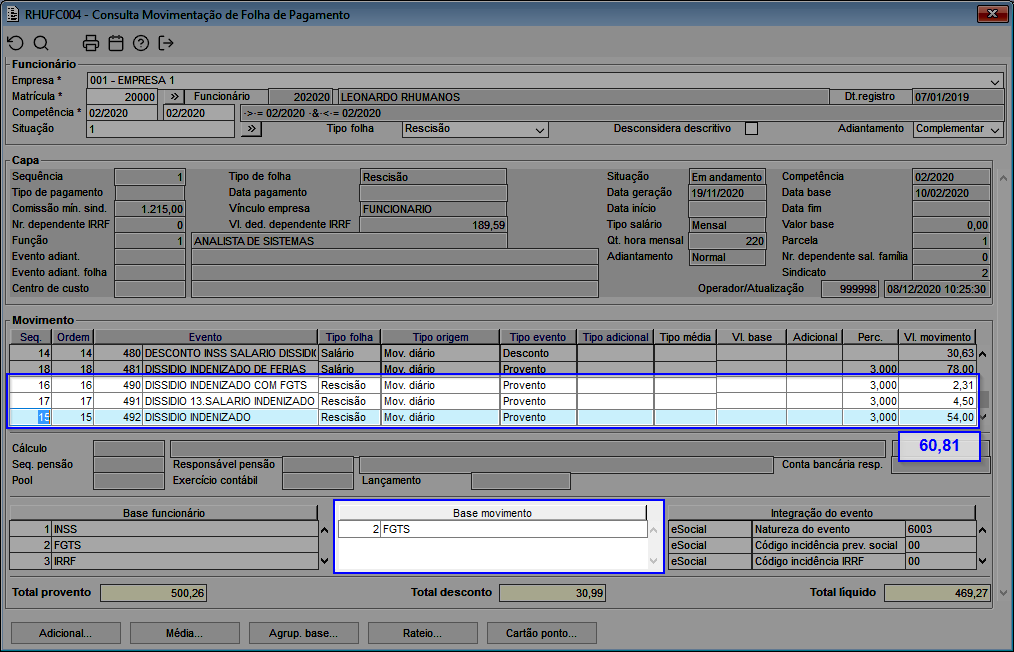Click the printer icon in toolbar
Screen dimensions: 1014x652
(91, 43)
